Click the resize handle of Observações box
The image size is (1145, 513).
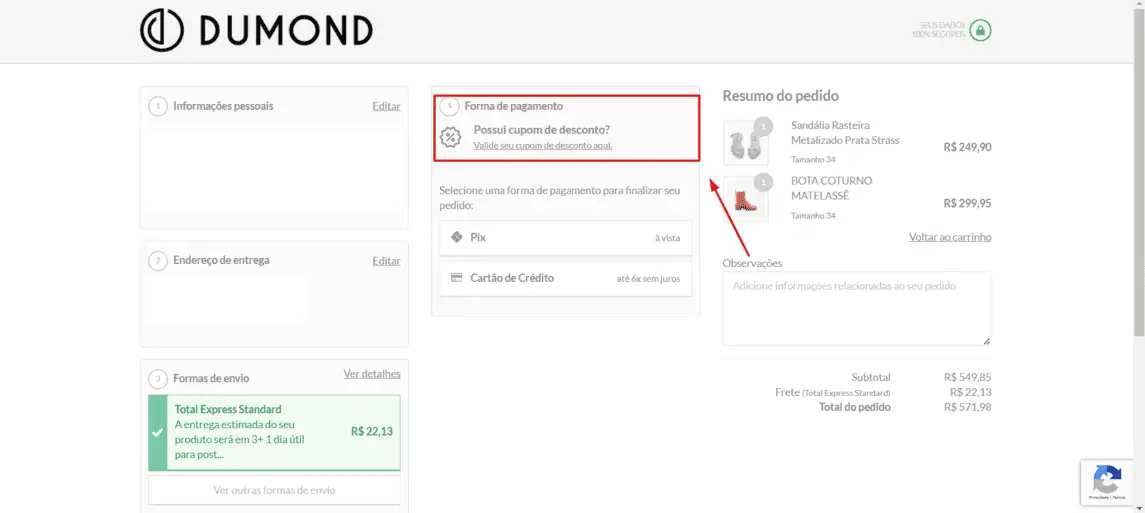click(987, 341)
